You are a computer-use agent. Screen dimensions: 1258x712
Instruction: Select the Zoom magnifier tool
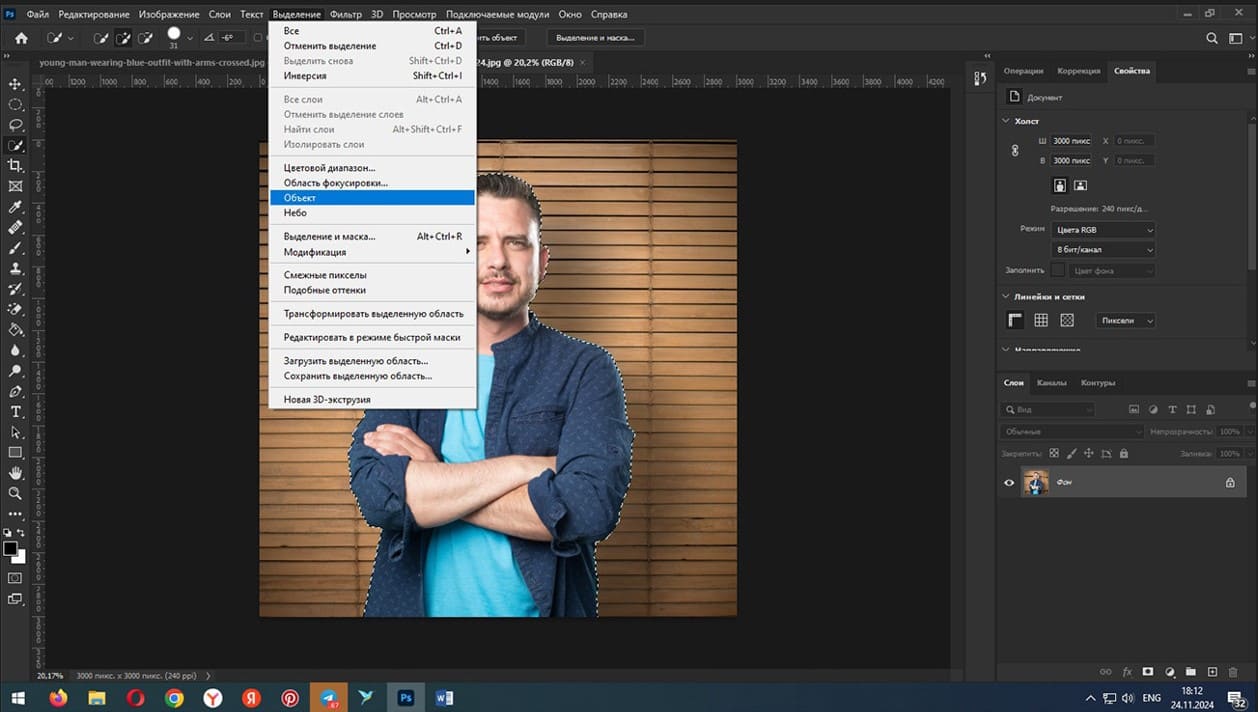tap(15, 494)
